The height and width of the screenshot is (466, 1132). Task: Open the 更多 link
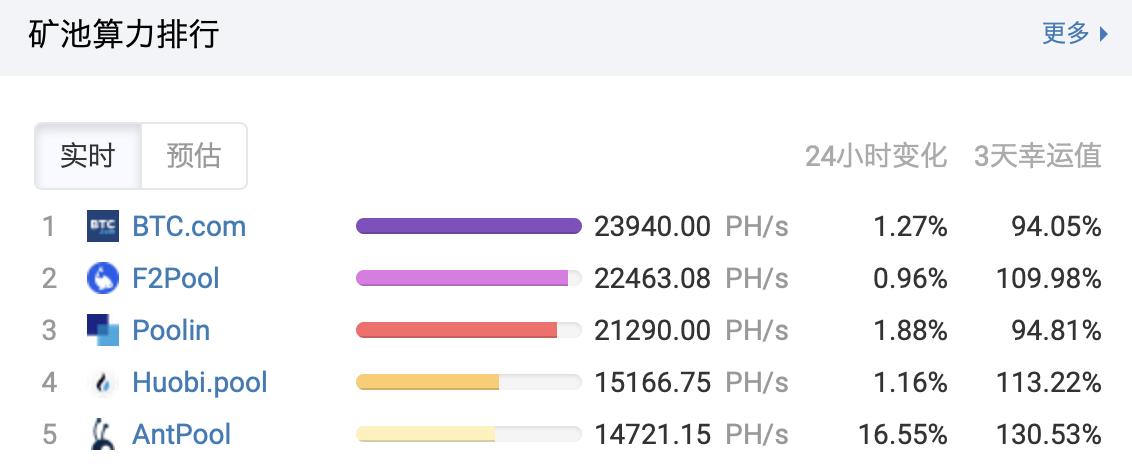(x=1066, y=34)
